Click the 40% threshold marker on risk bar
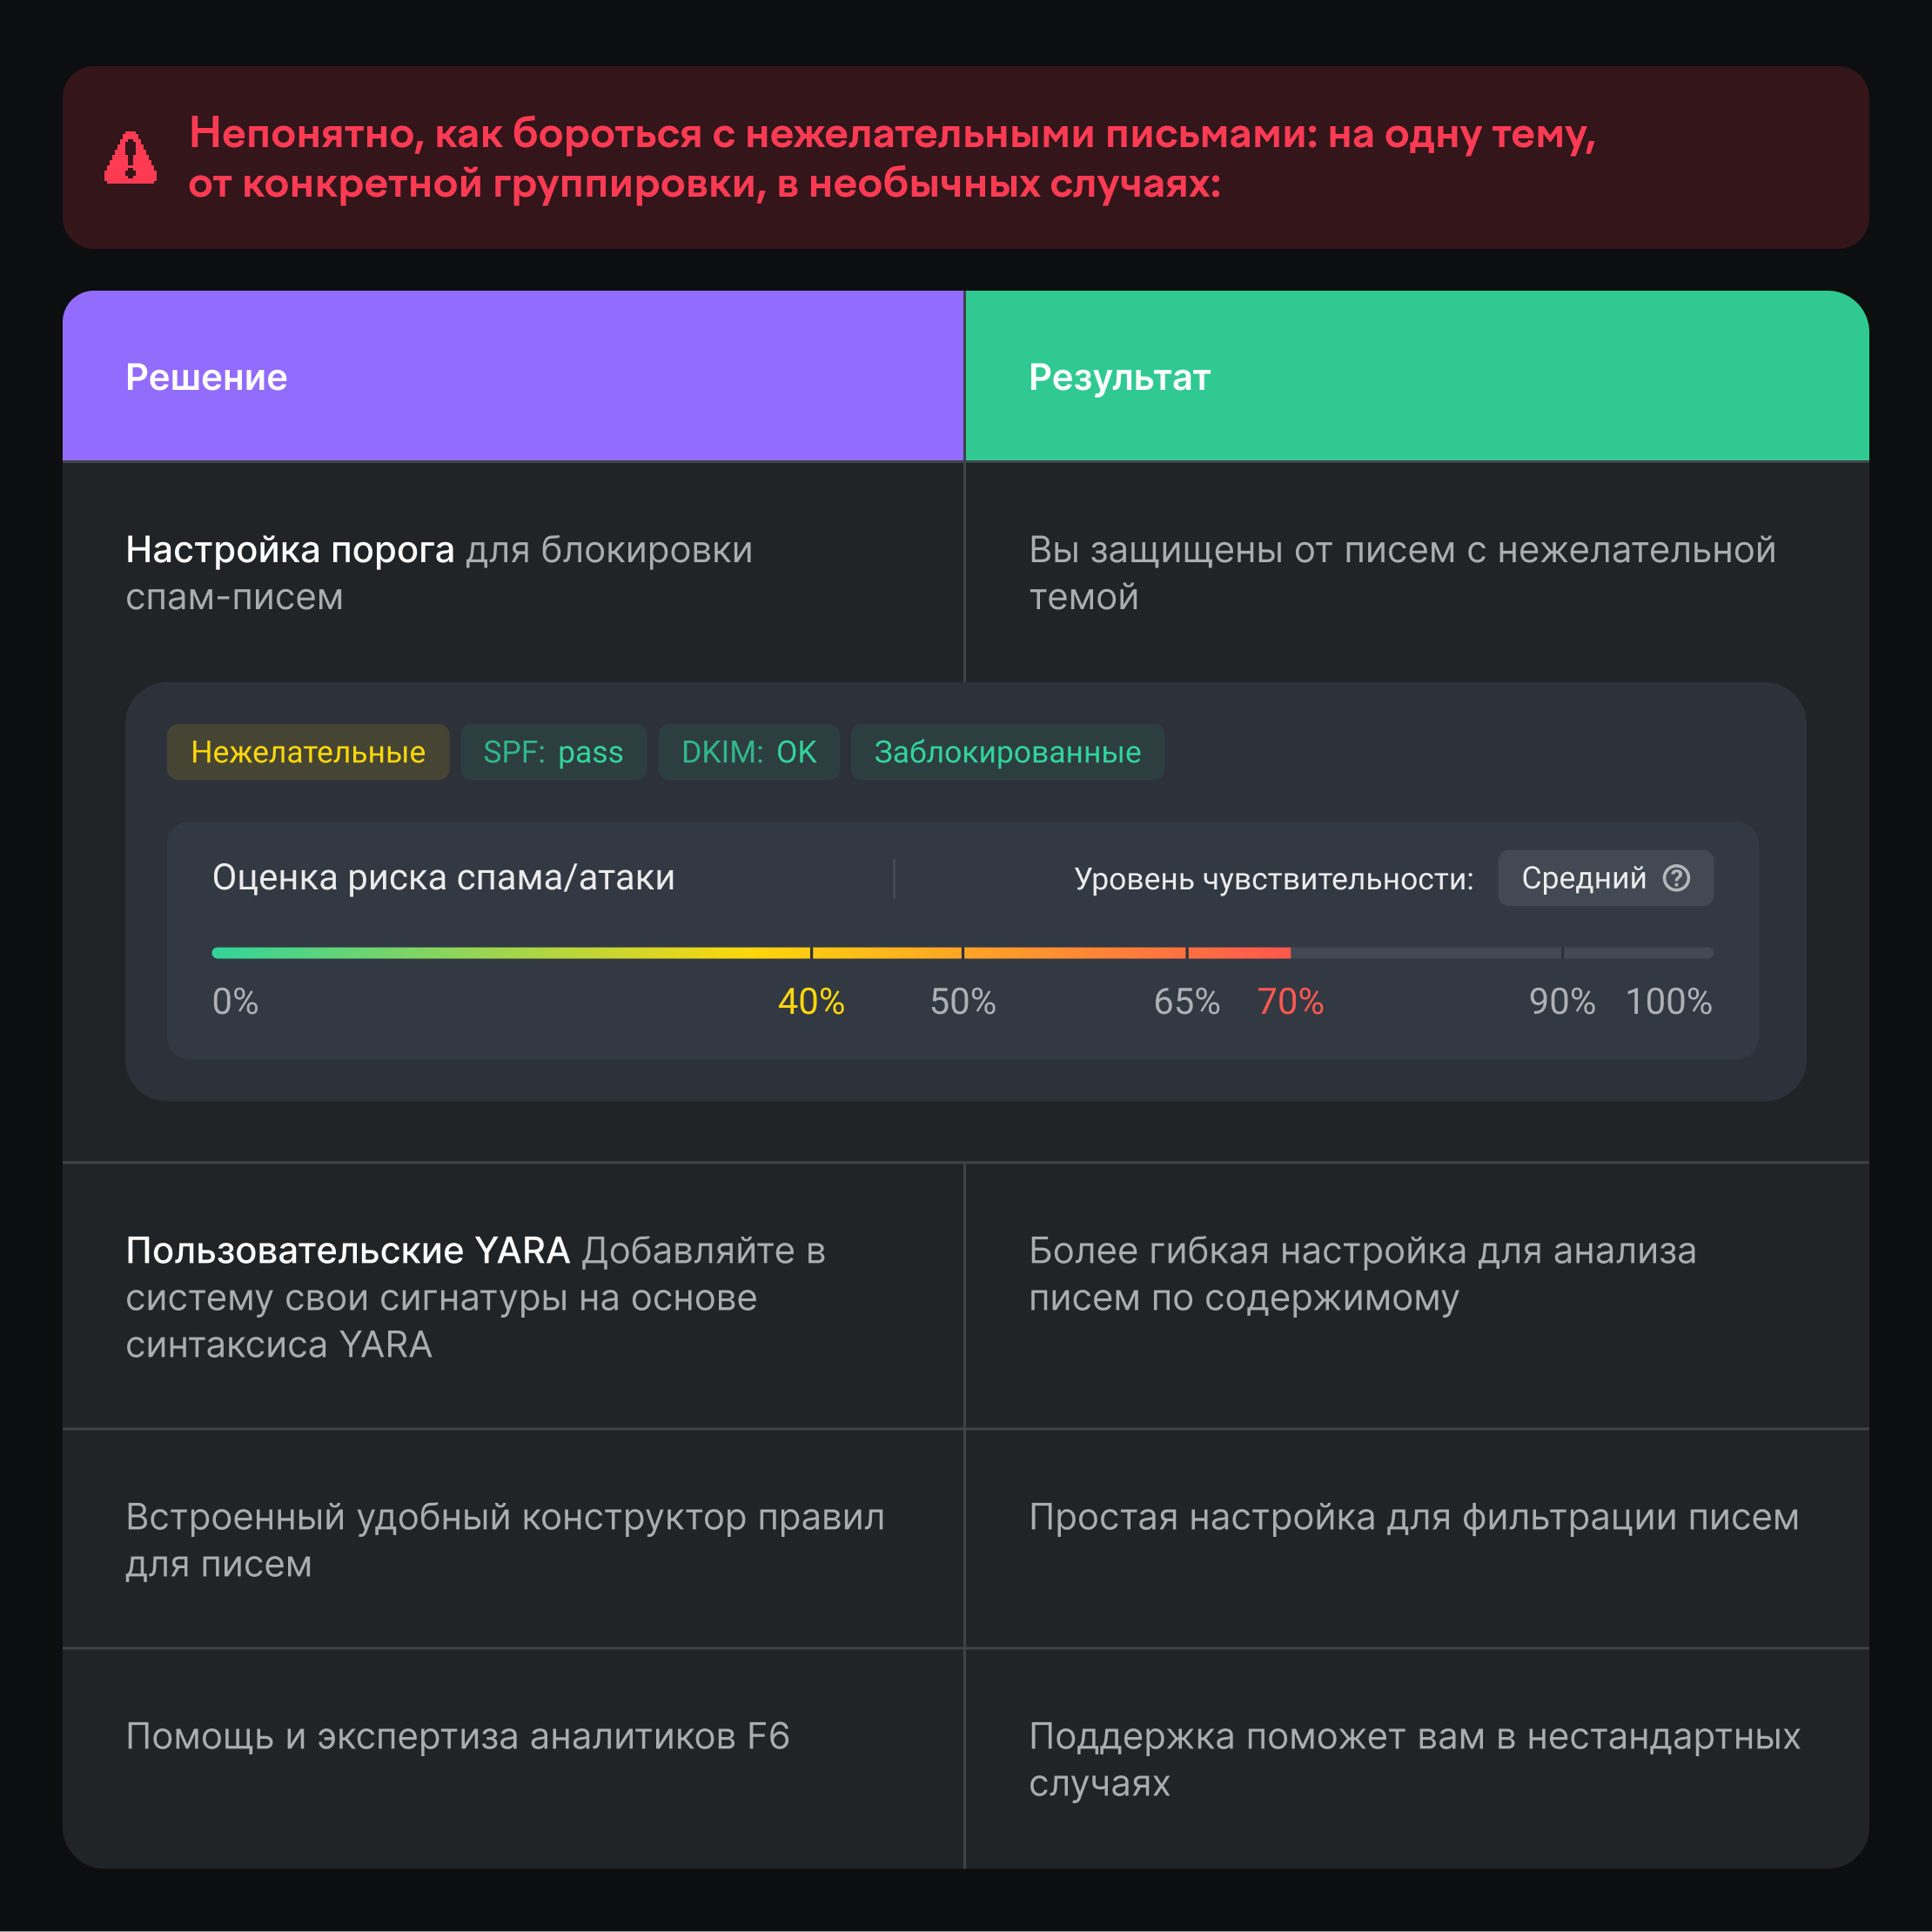 click(x=811, y=953)
